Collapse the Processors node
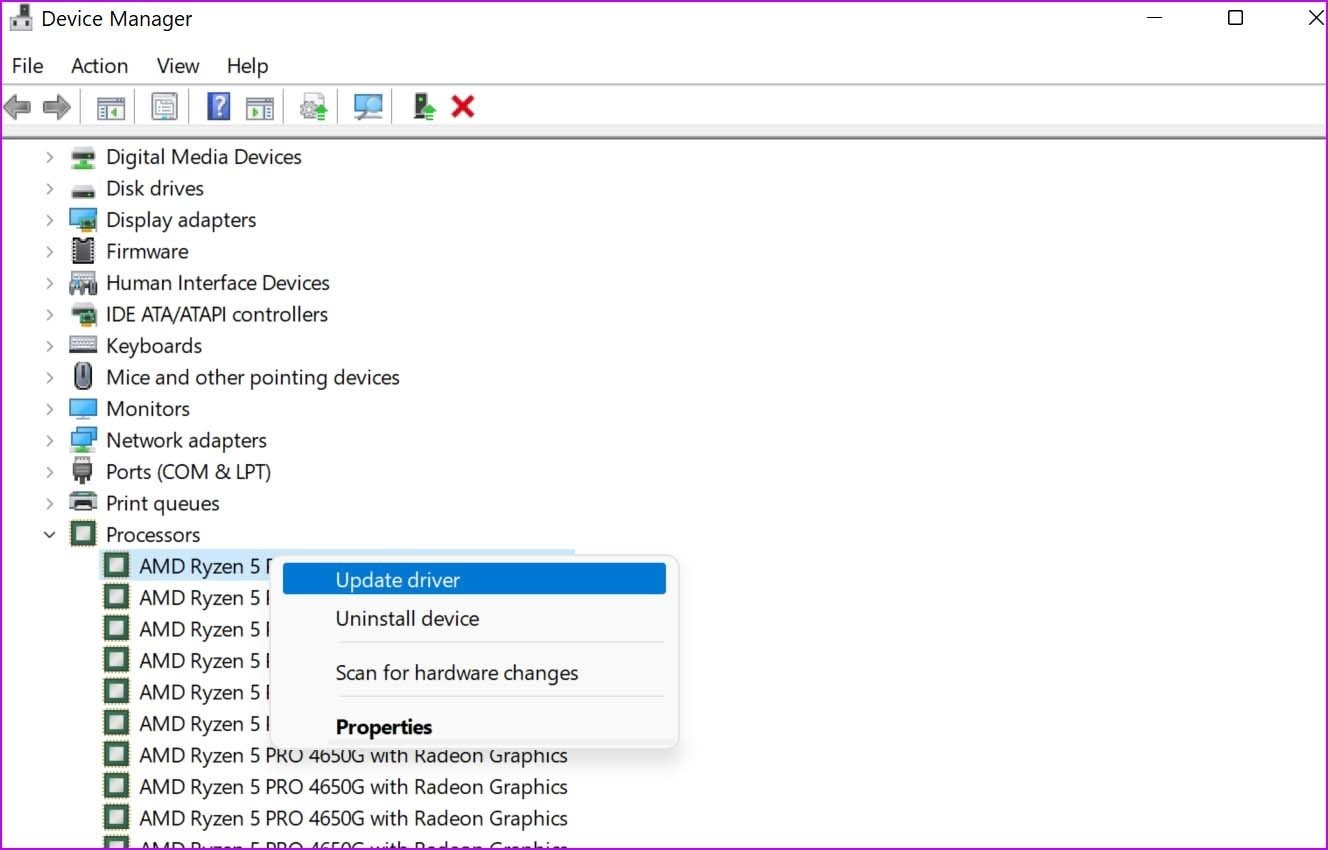Viewport: 1328px width, 850px height. (49, 534)
